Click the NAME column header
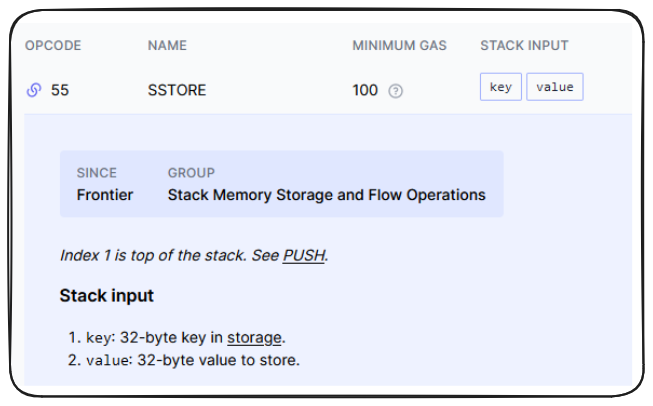Image resolution: width=653 pixels, height=406 pixels. 167,46
